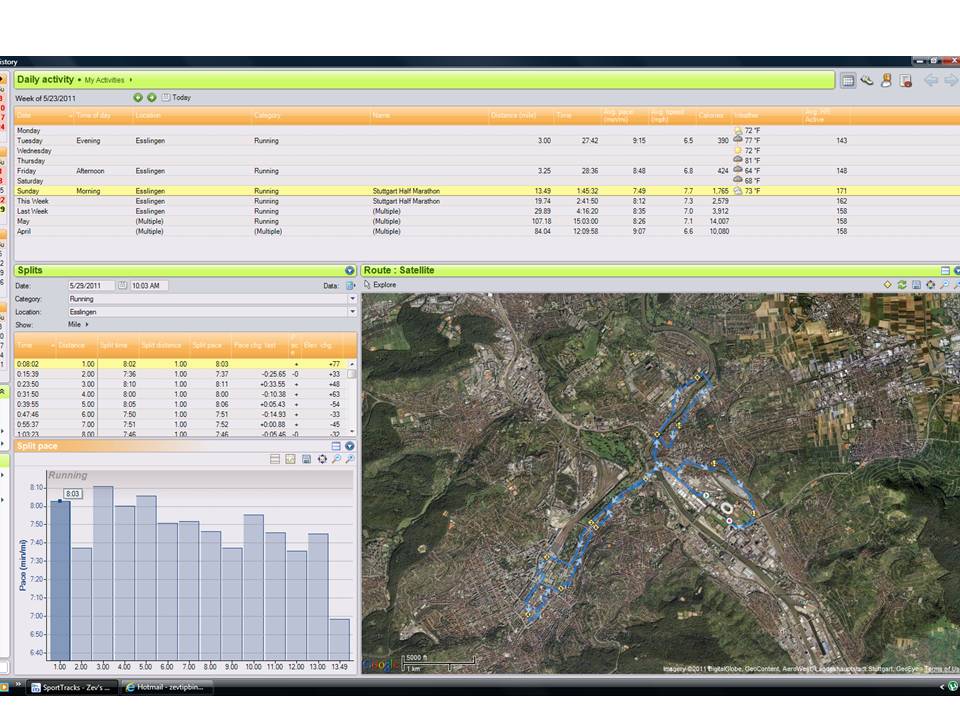Click the highlighted first bar in pace chart
Screen dimensions: 960x720
click(60, 580)
